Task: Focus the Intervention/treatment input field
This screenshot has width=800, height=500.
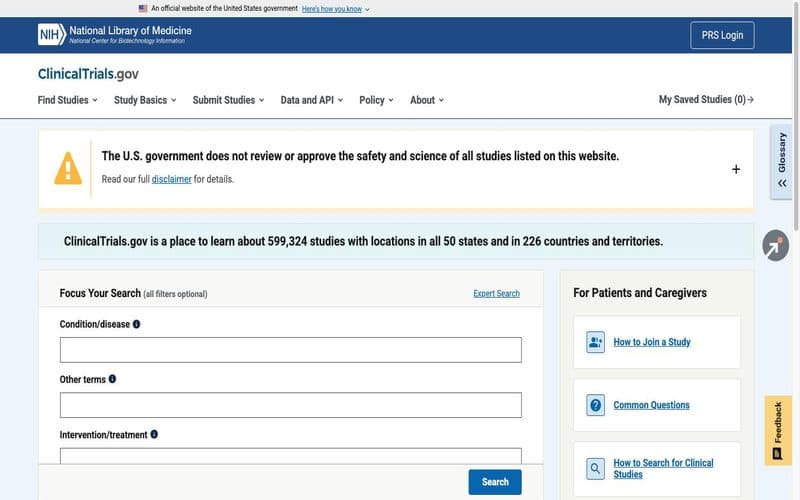Action: tap(291, 456)
